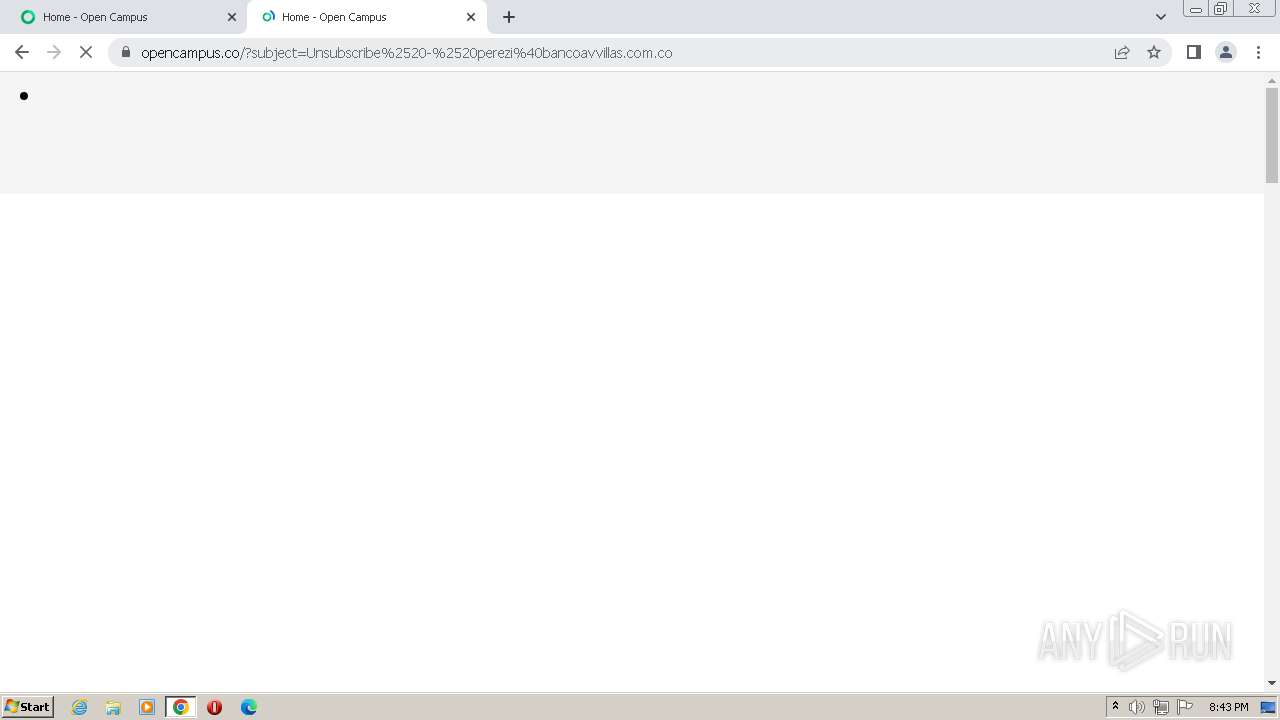Click scrollbar down arrow
Screen dimensions: 1280x720
click(1272, 683)
